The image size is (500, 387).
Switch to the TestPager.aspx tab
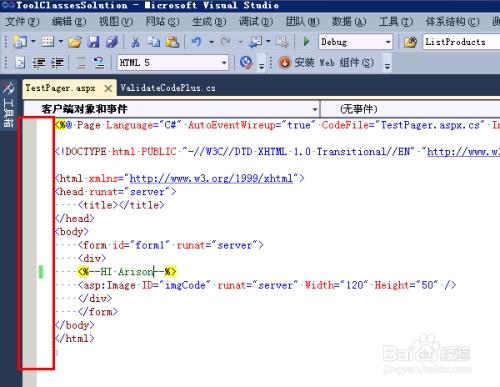point(60,88)
